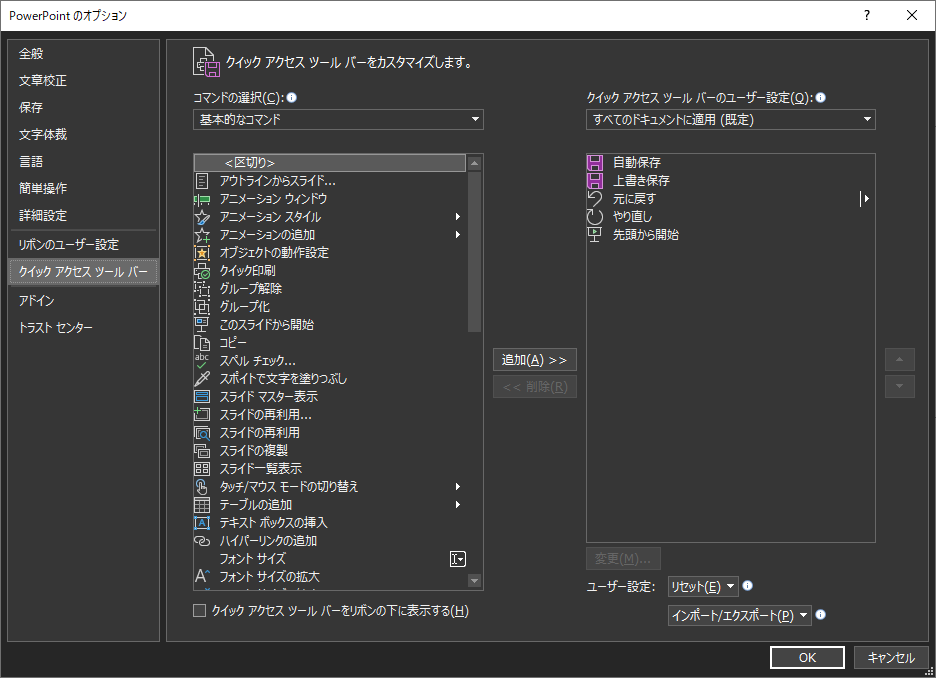Image resolution: width=936 pixels, height=678 pixels.
Task: Select スライドの再利用 item without ellipsis
Action: [330, 433]
